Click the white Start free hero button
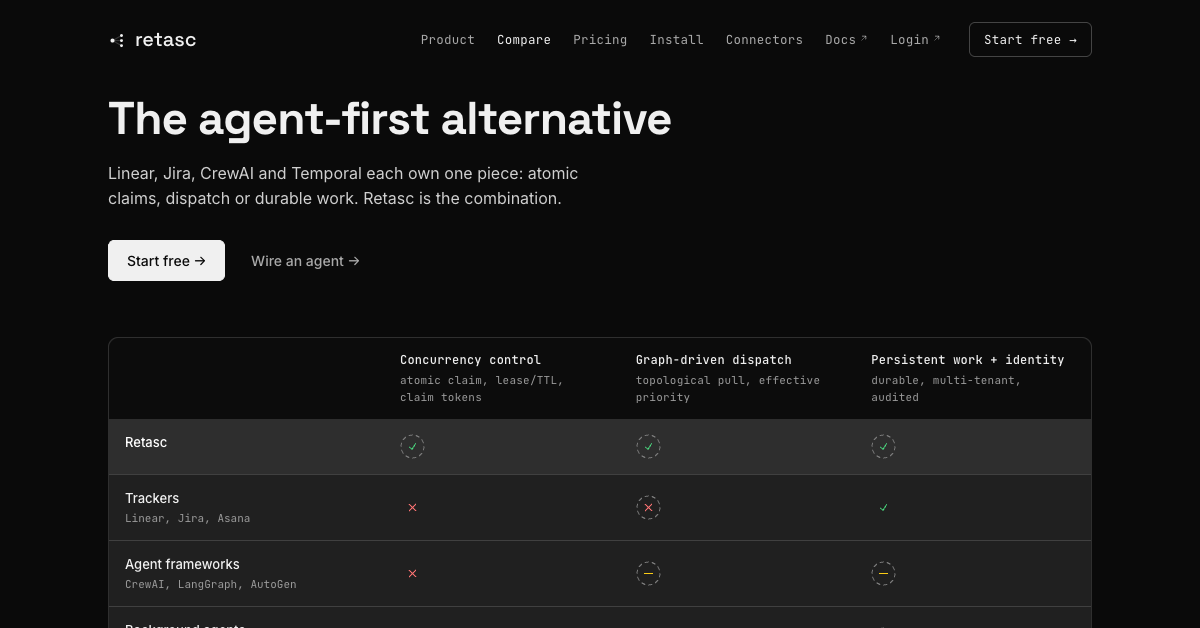Screen dimensions: 1200x628 click(x=166, y=261)
